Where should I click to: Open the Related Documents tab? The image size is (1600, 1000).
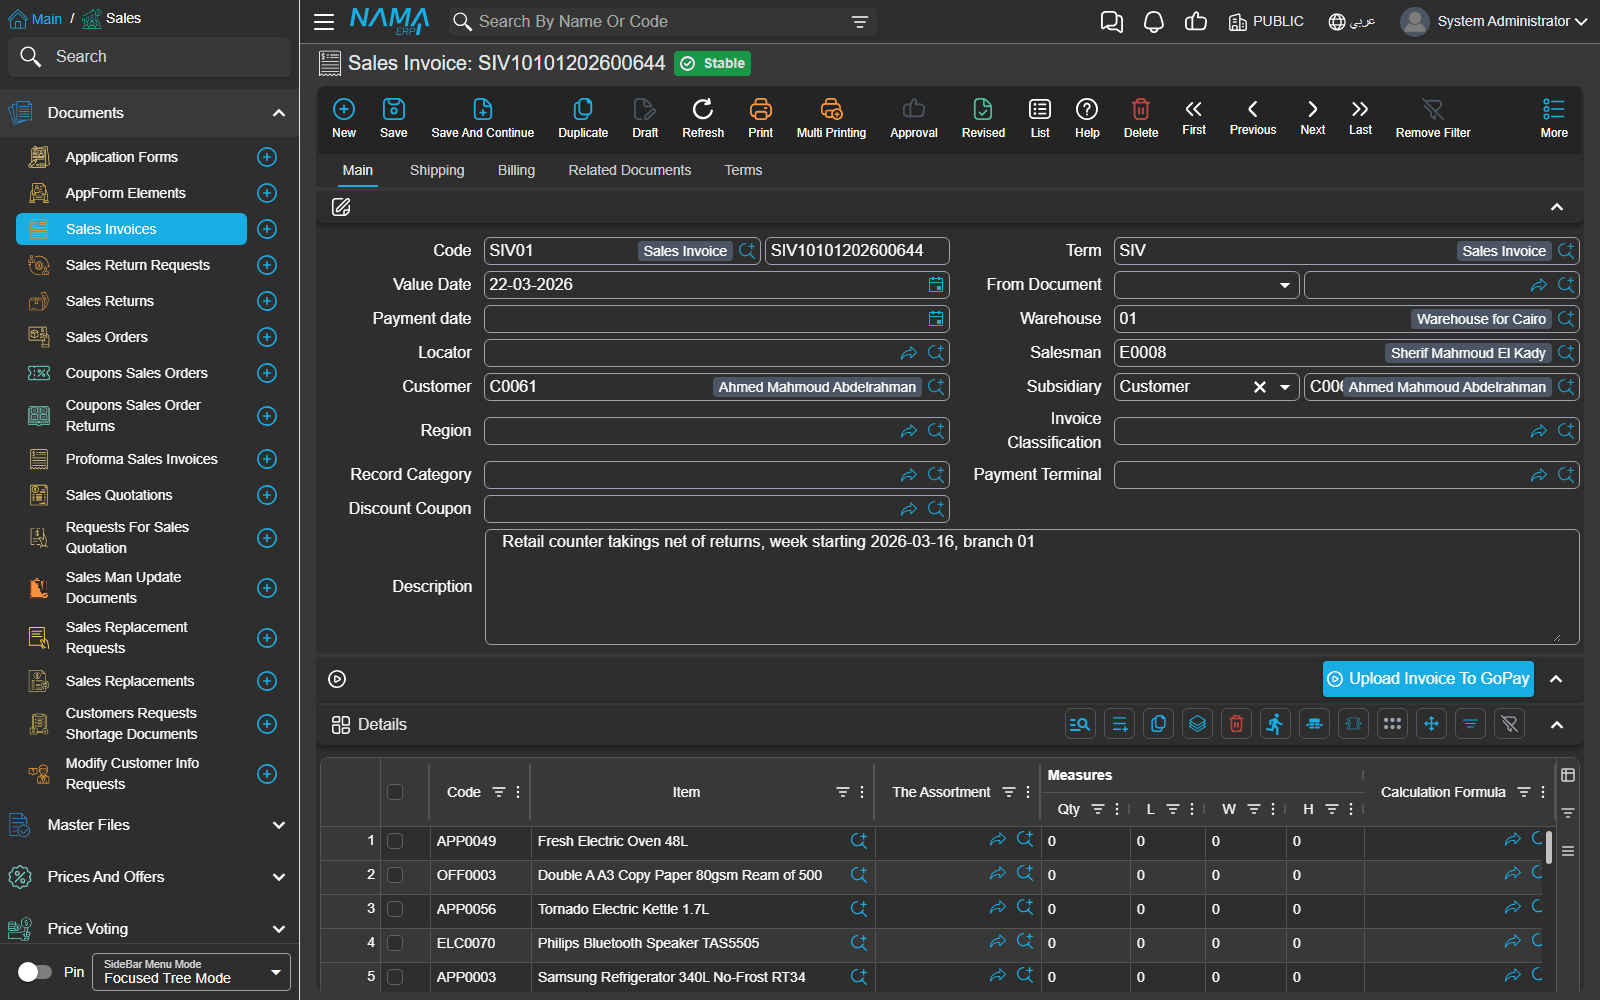(x=630, y=171)
